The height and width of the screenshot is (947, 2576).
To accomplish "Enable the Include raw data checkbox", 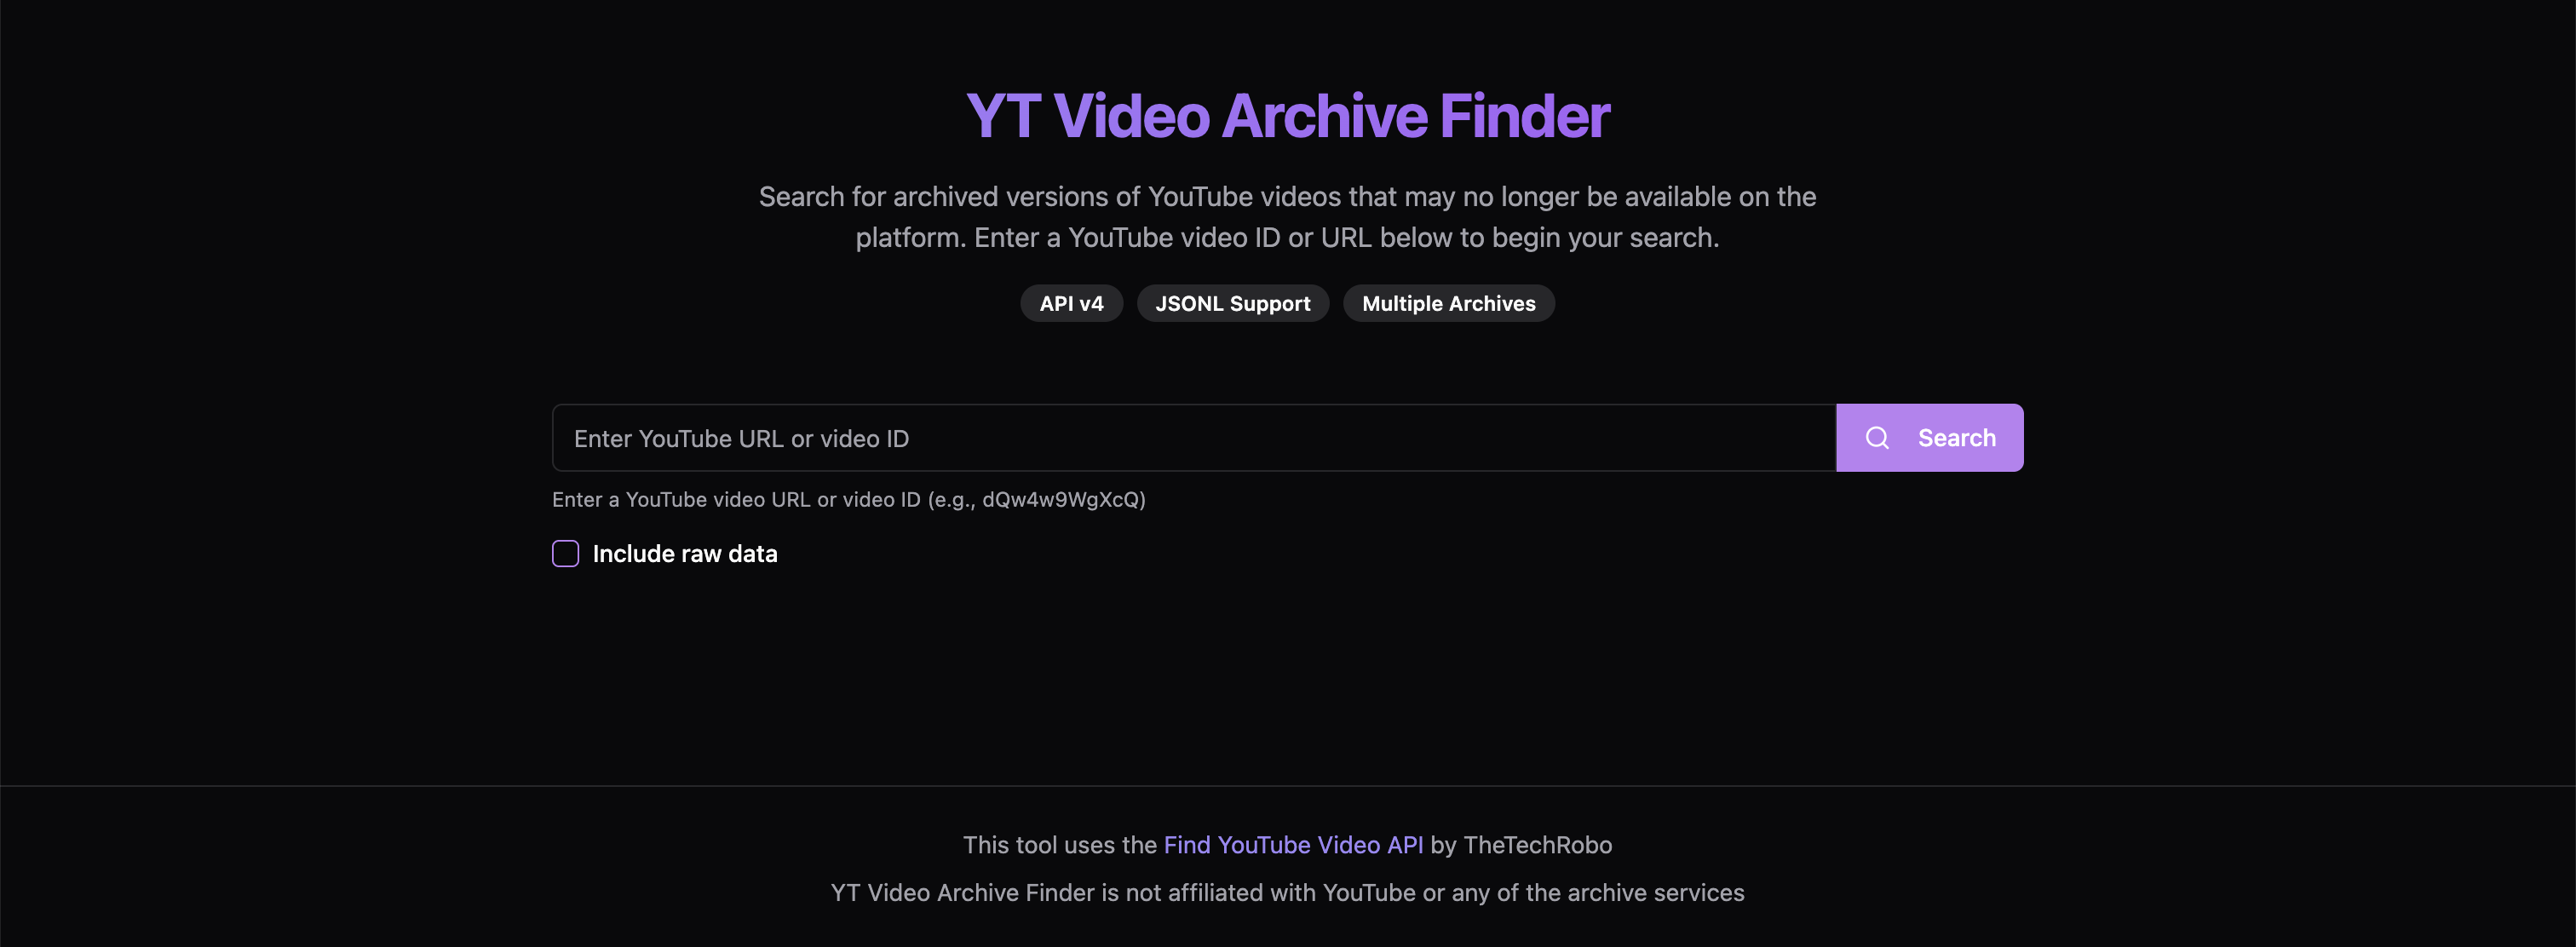I will pos(565,554).
